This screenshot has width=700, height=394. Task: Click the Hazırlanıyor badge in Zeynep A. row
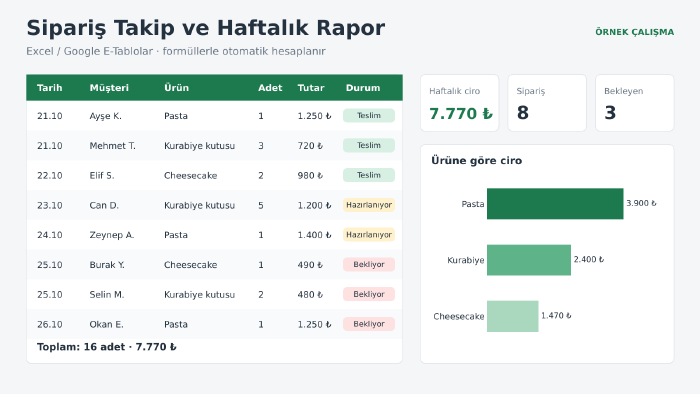pos(369,235)
